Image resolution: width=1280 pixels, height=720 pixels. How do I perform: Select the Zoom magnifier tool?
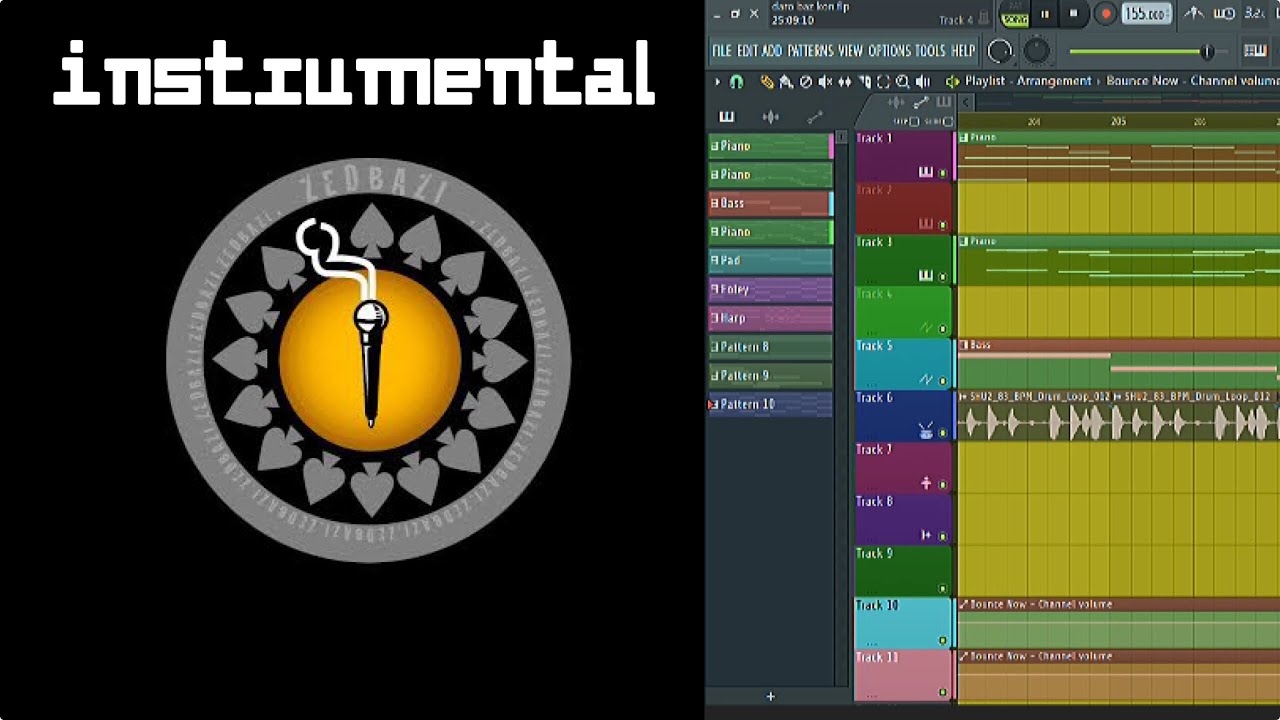click(x=903, y=82)
